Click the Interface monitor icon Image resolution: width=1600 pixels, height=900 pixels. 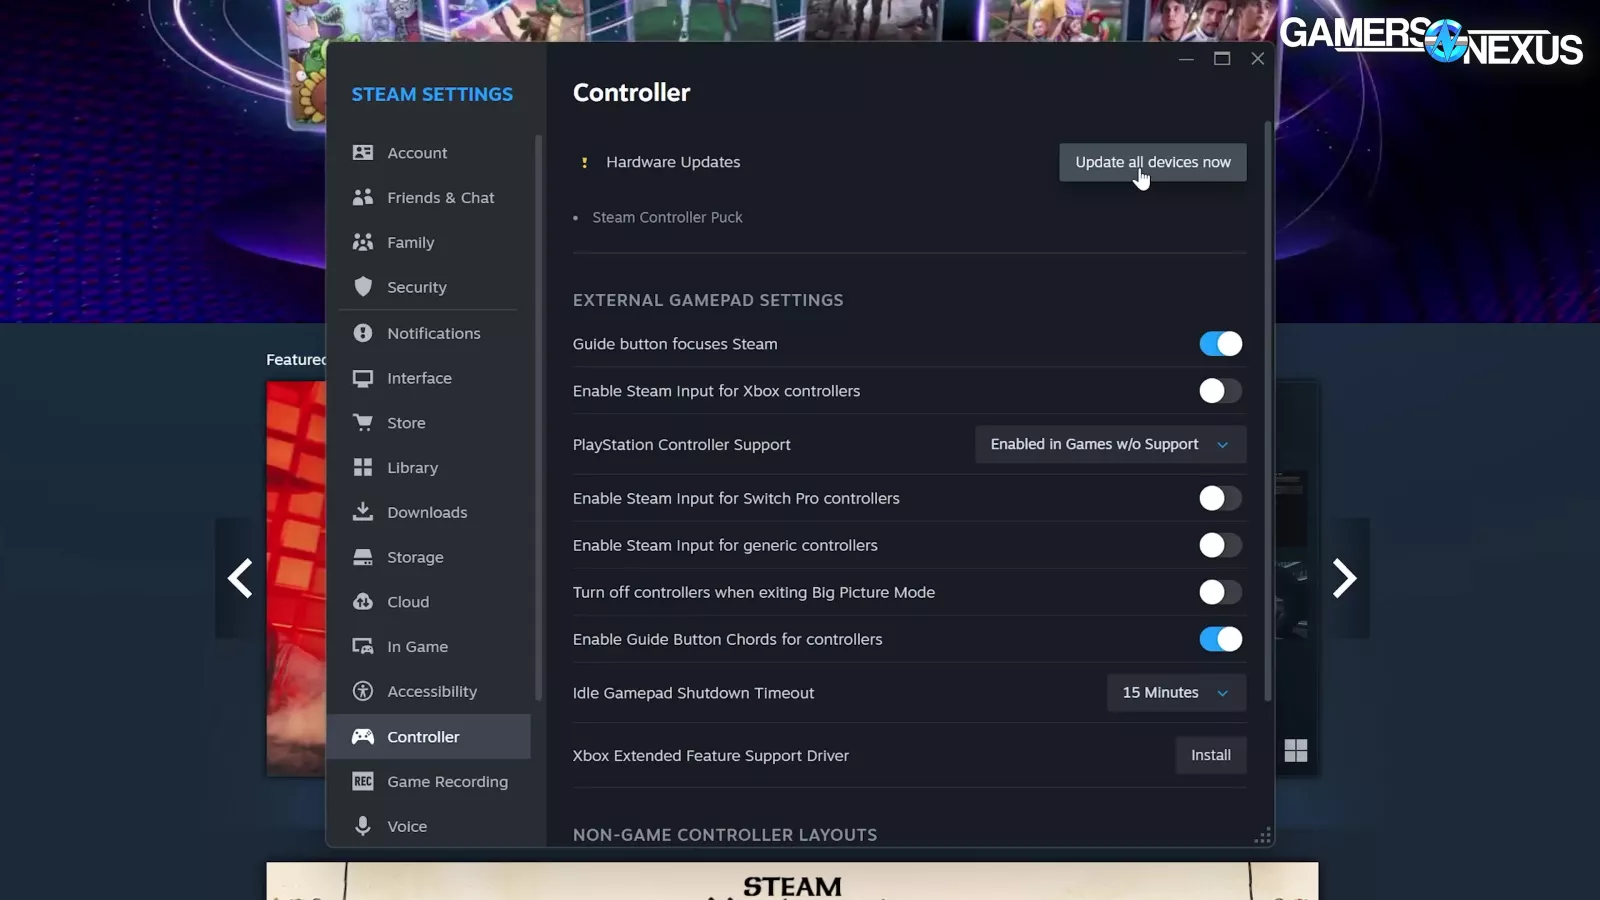(x=363, y=378)
